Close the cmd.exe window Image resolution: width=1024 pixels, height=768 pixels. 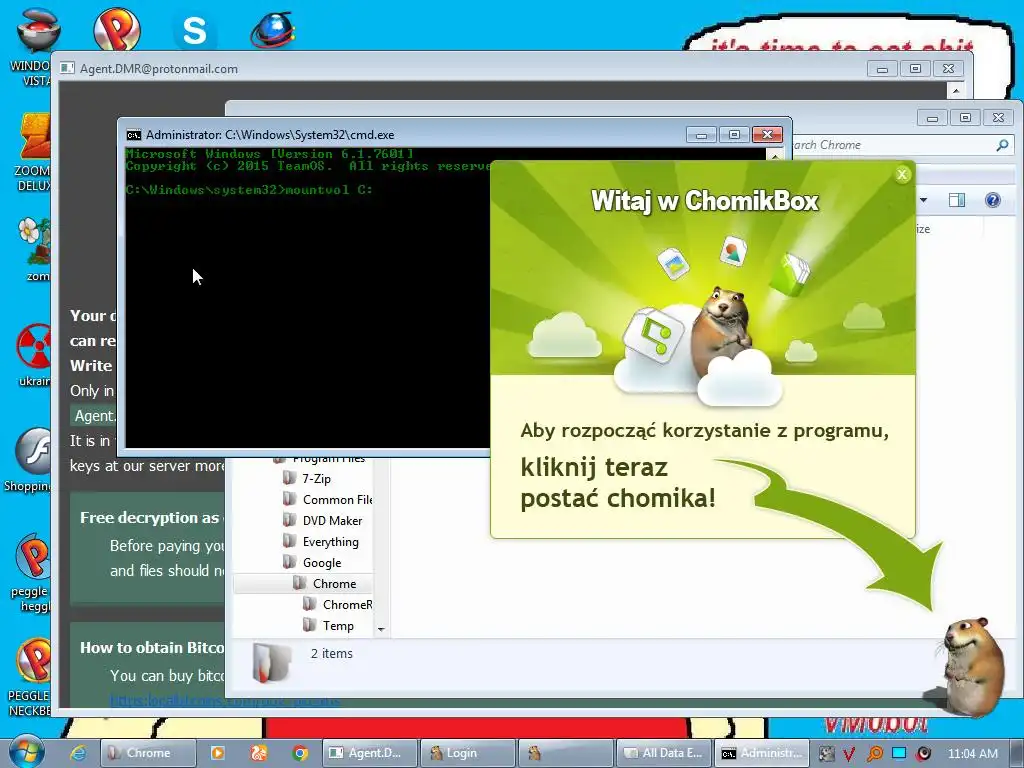(767, 135)
